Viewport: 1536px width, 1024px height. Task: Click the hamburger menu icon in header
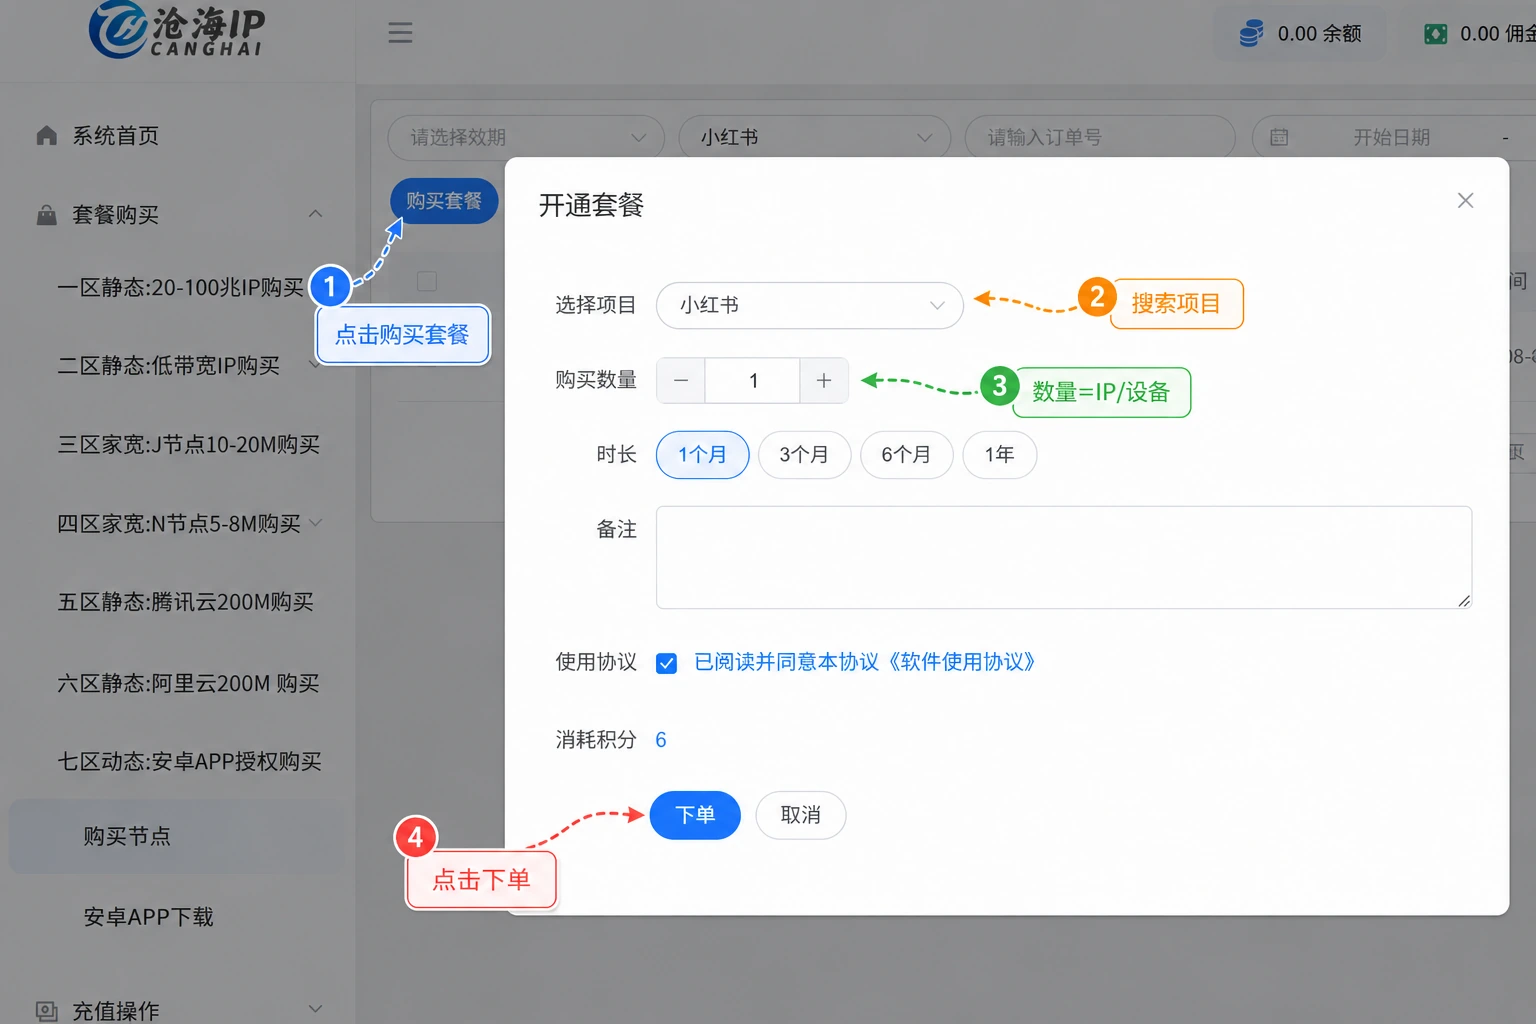[x=400, y=33]
